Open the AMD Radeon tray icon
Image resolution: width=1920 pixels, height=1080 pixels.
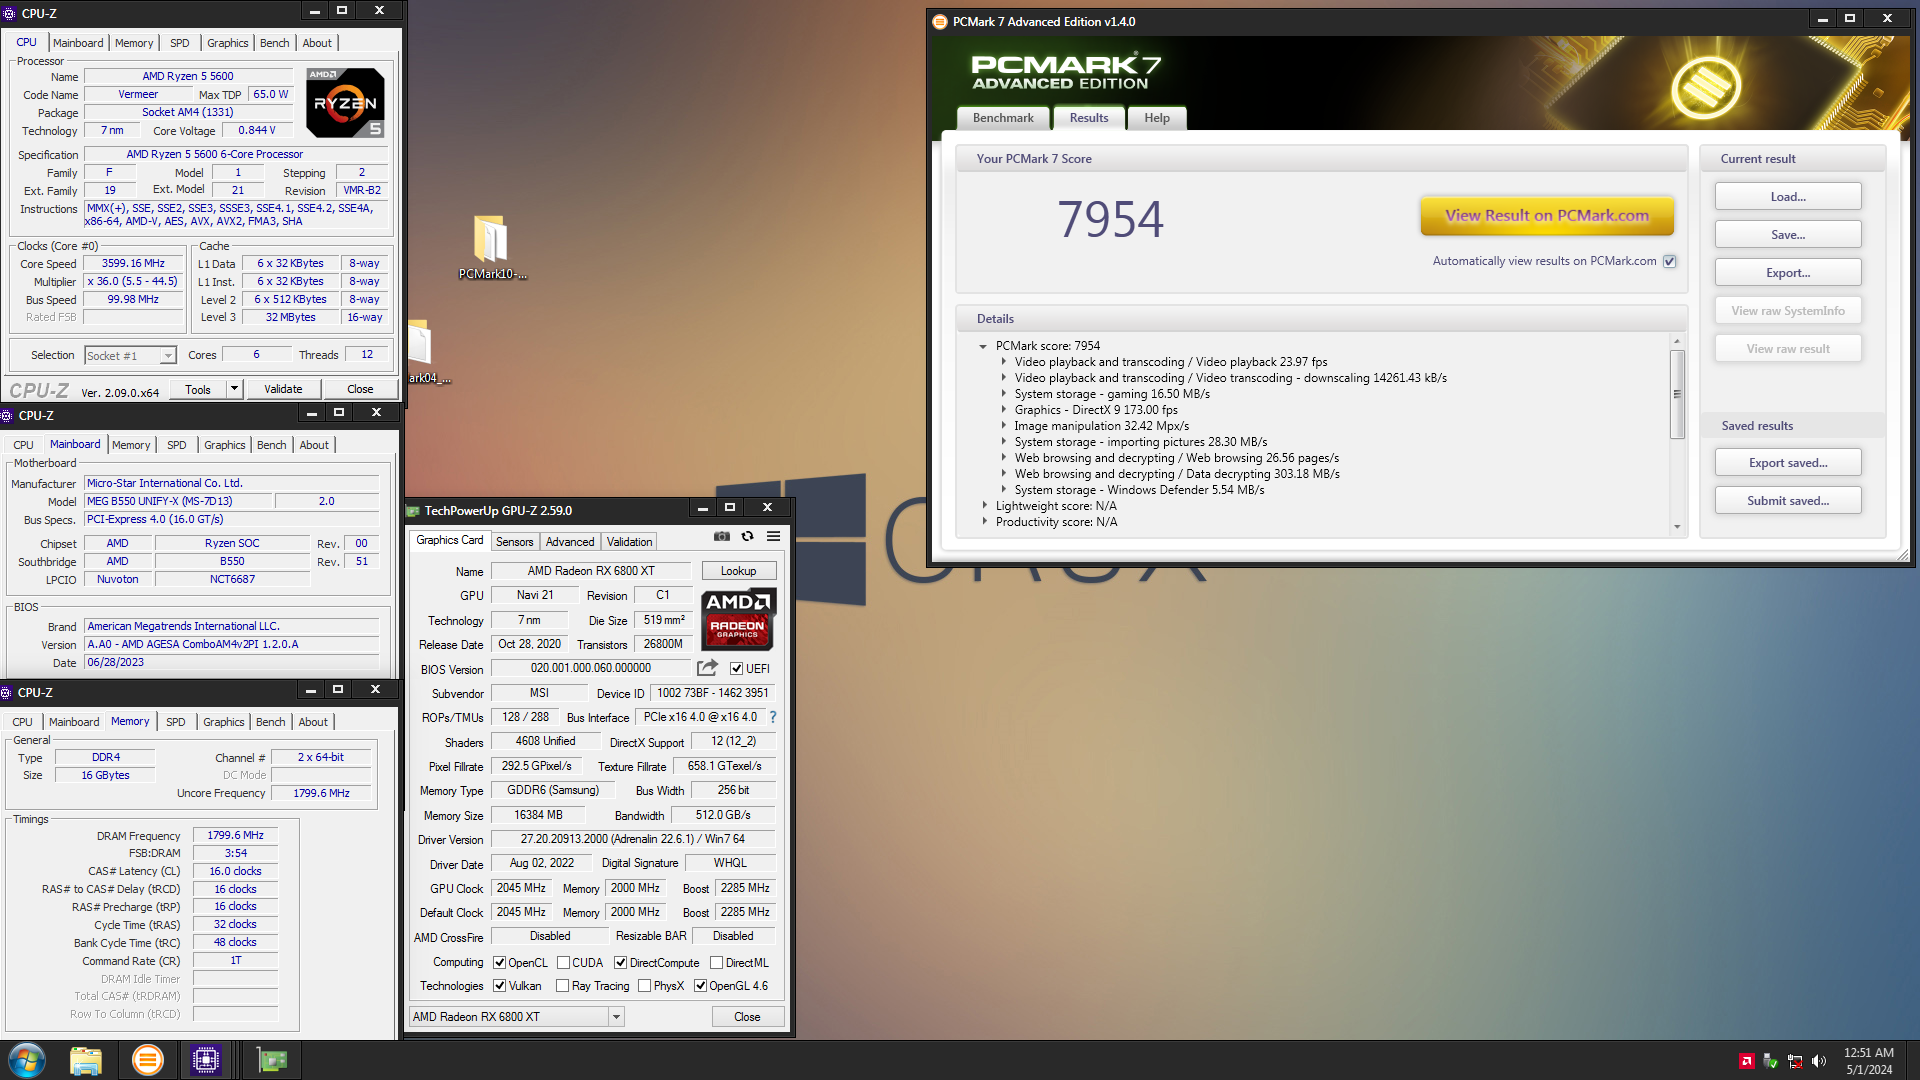coord(1746,1061)
